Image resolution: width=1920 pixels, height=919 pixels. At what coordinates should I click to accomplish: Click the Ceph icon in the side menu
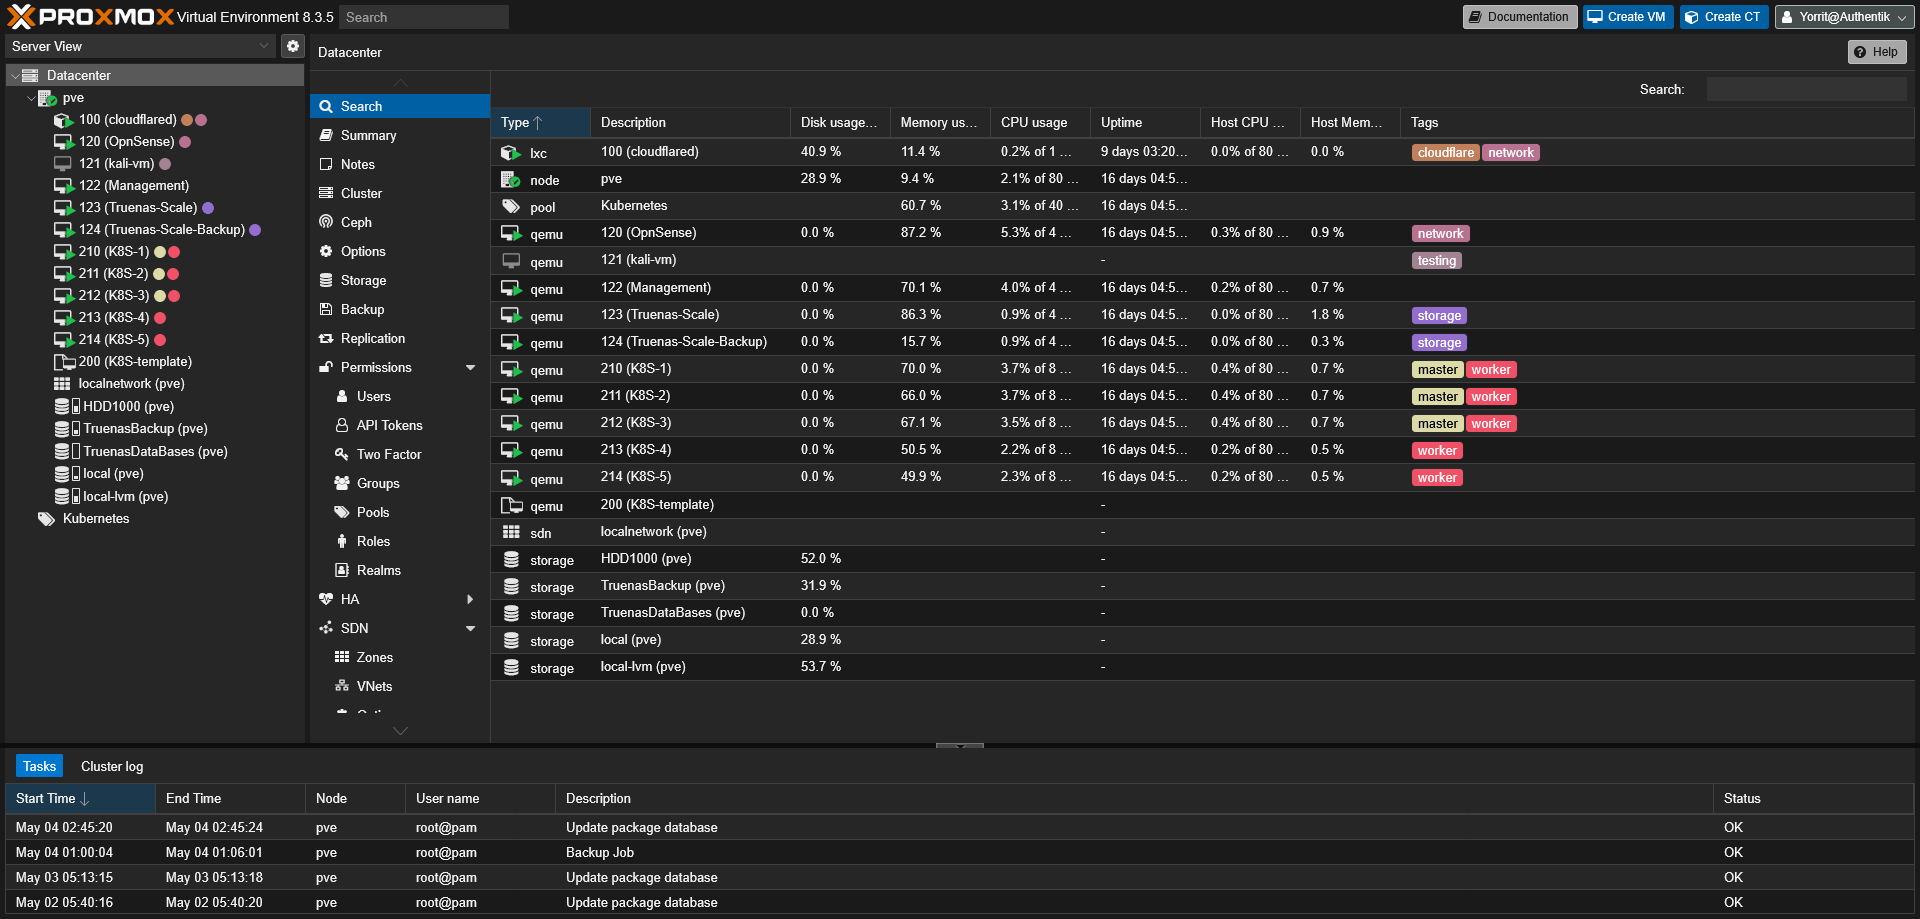pyautogui.click(x=326, y=222)
